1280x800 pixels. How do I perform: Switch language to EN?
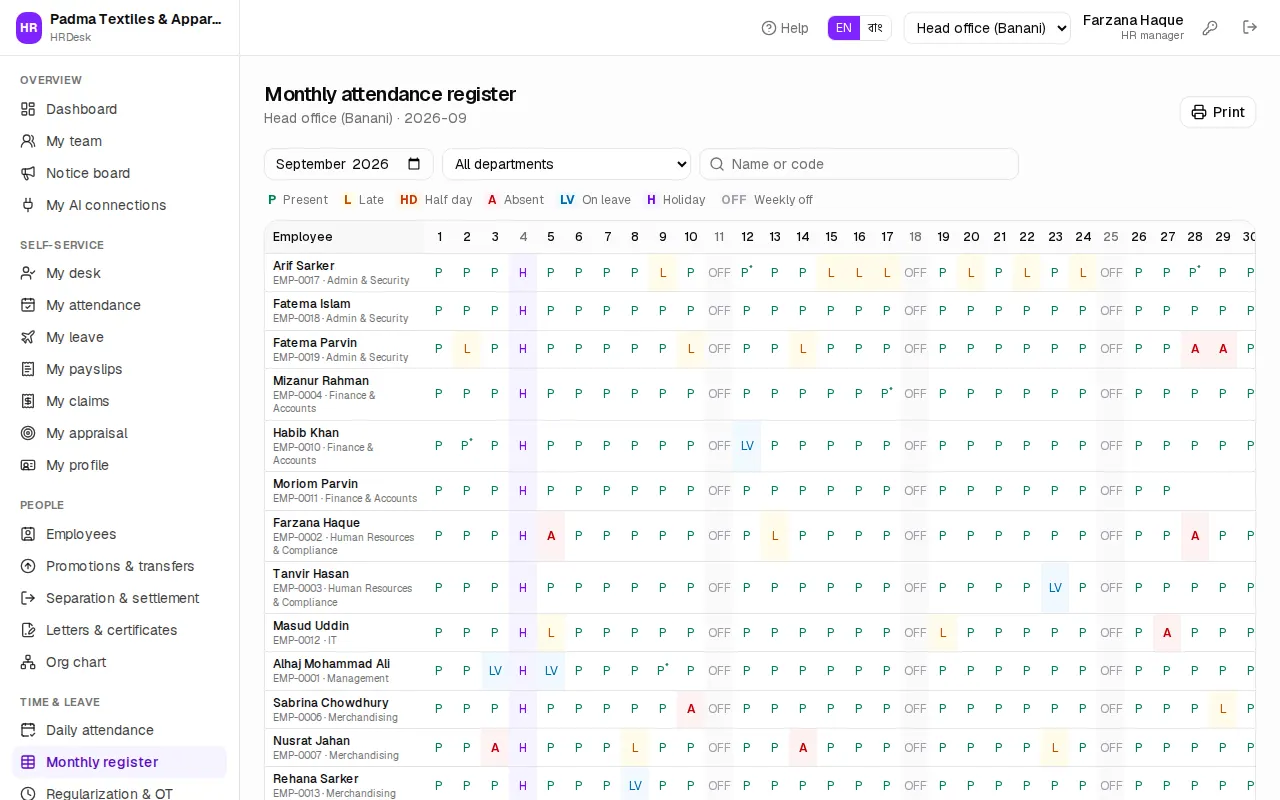click(844, 28)
